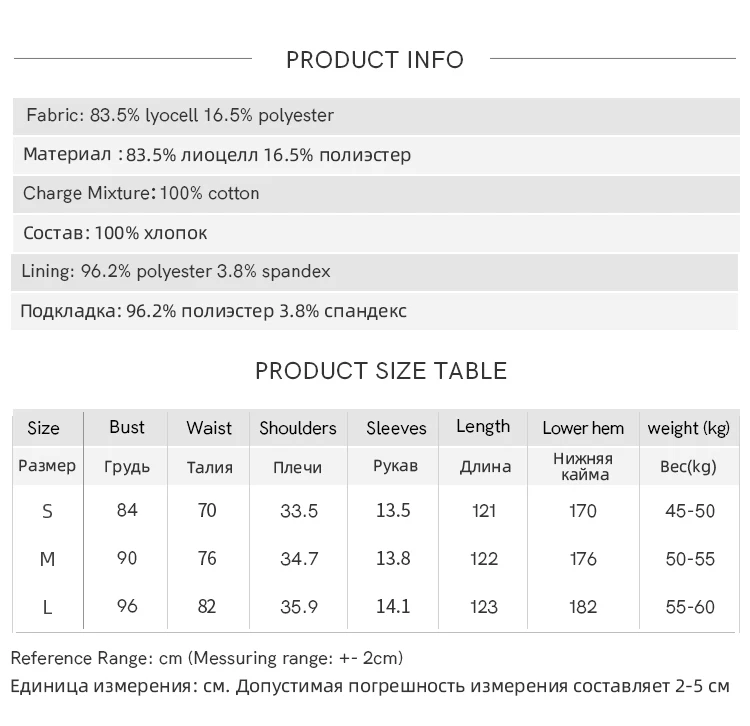The width and height of the screenshot is (750, 726).
Task: Click the Sleeves column header
Action: [396, 428]
